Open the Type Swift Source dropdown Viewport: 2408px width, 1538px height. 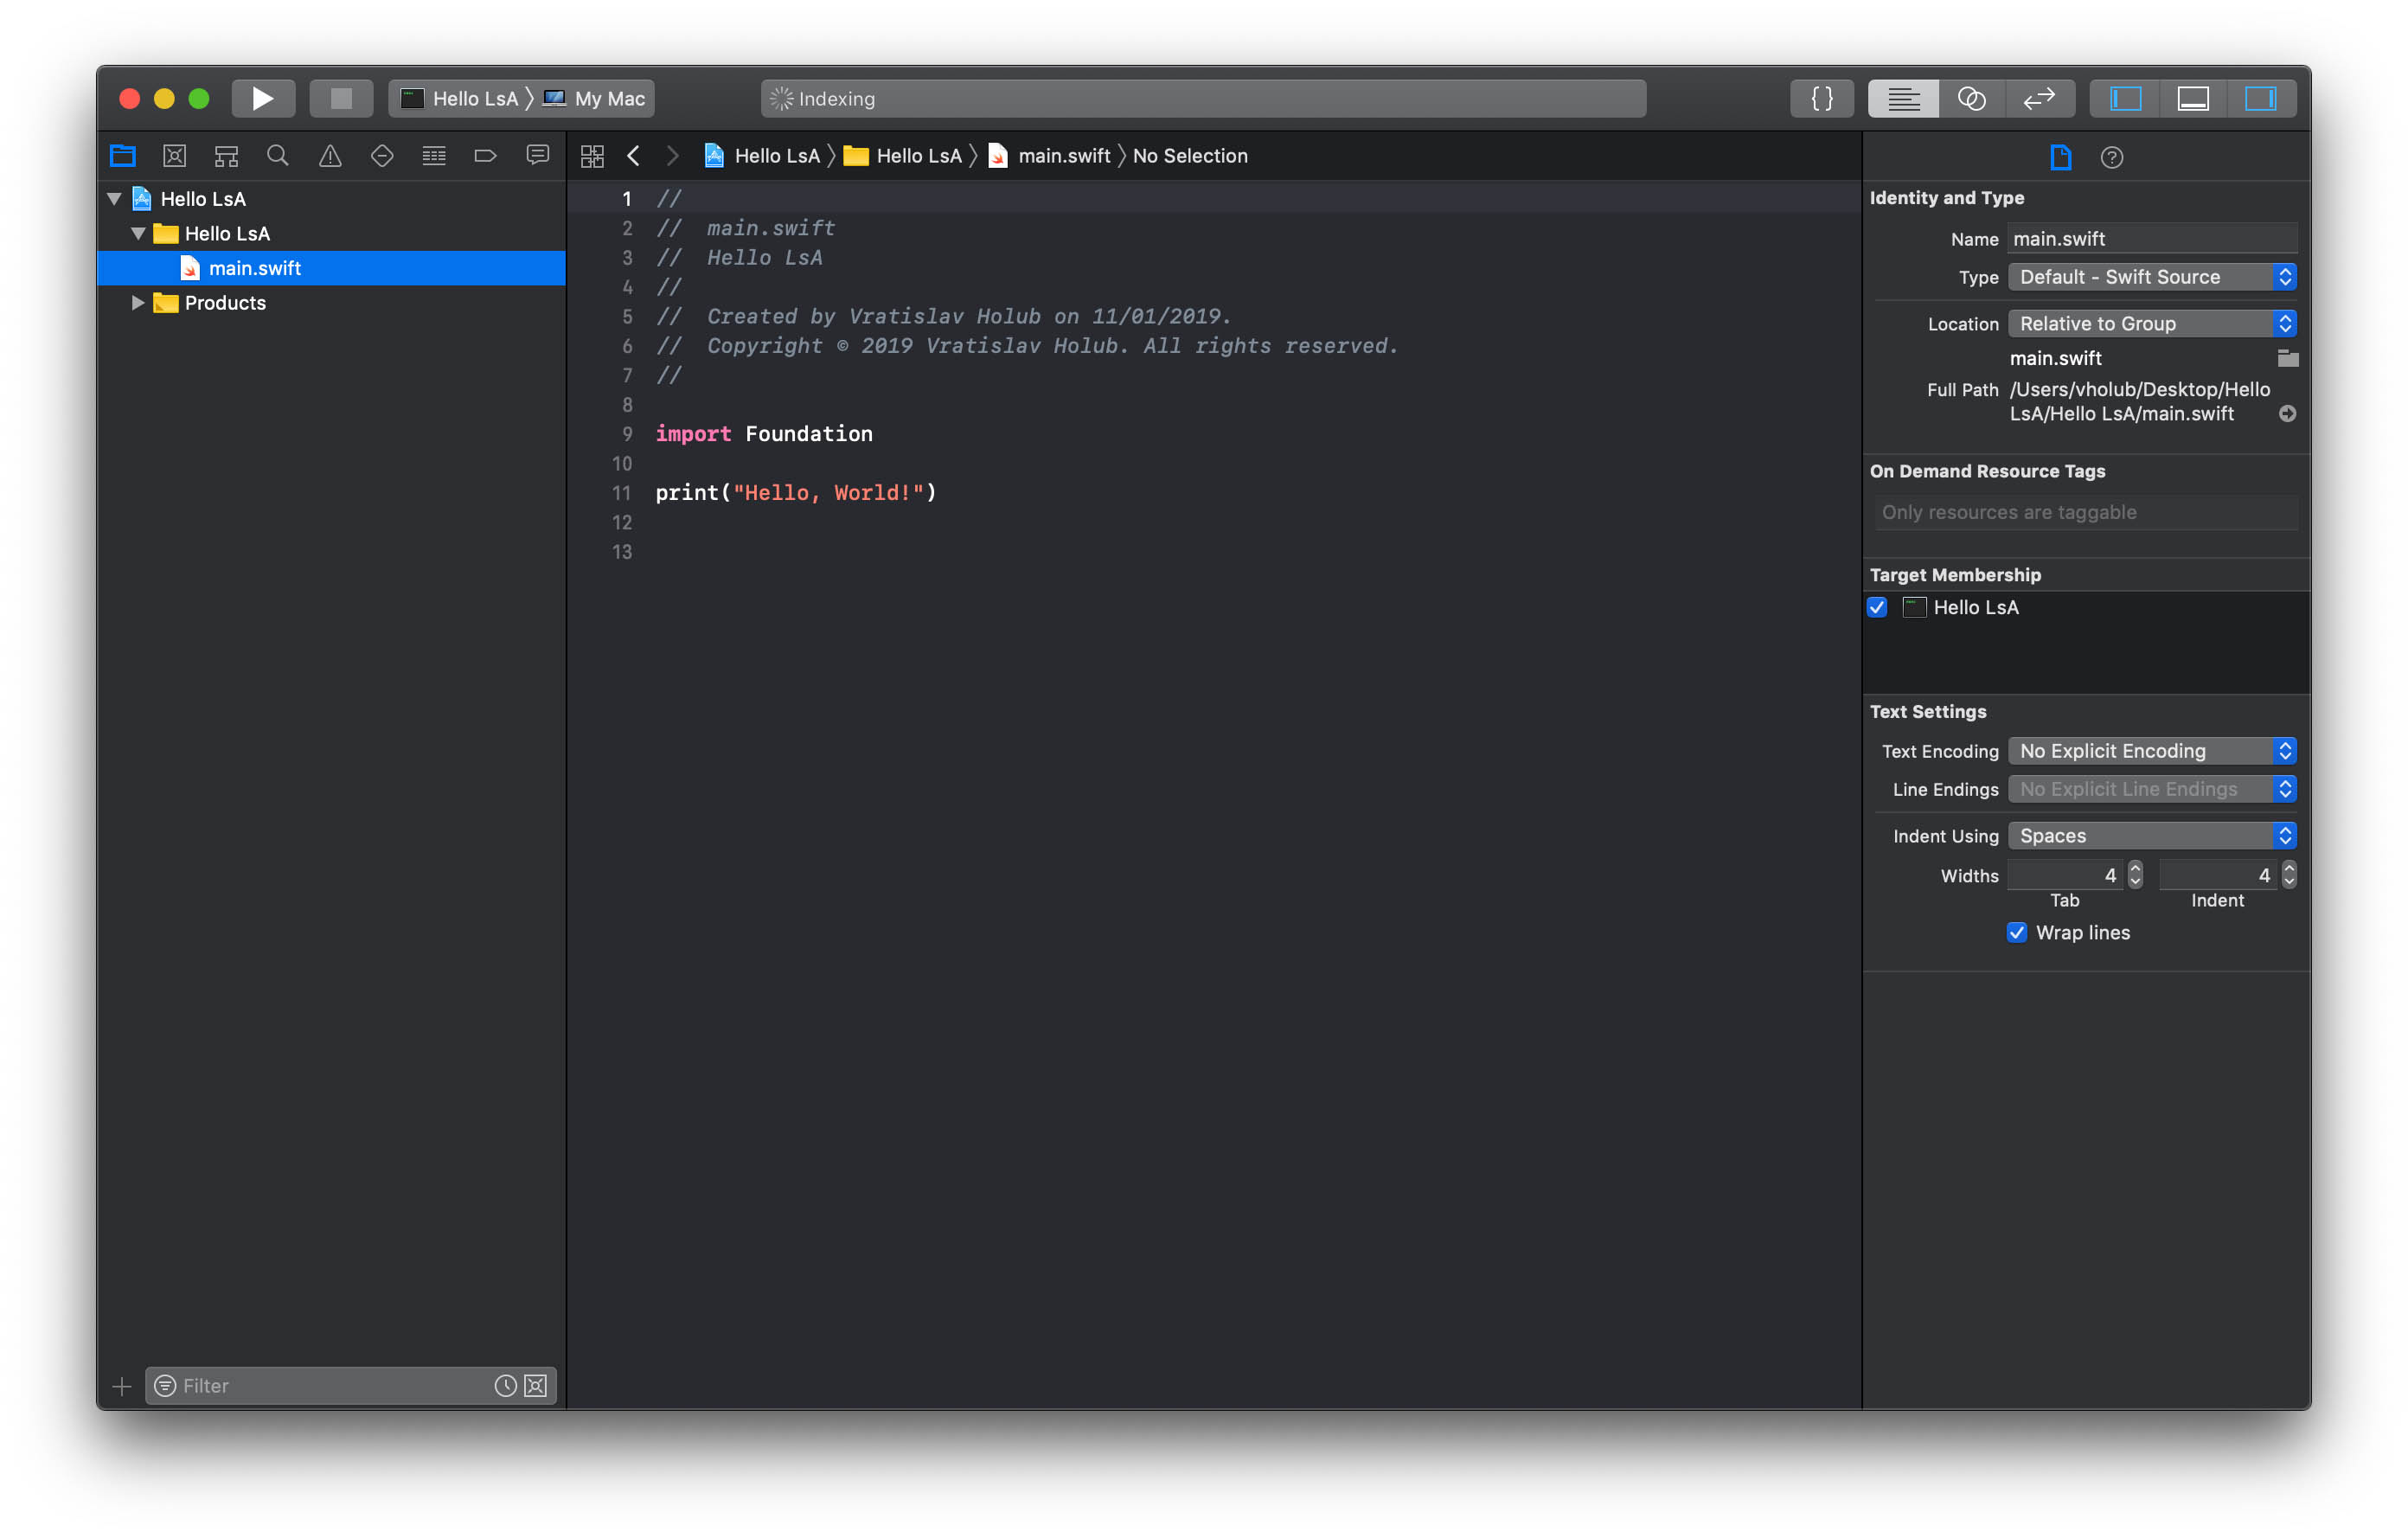point(2151,277)
